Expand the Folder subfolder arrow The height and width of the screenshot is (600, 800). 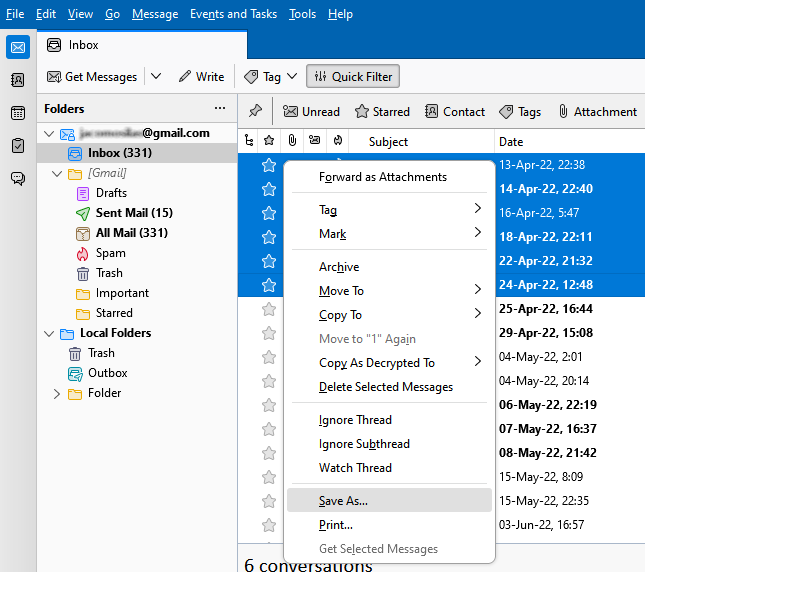(x=57, y=394)
